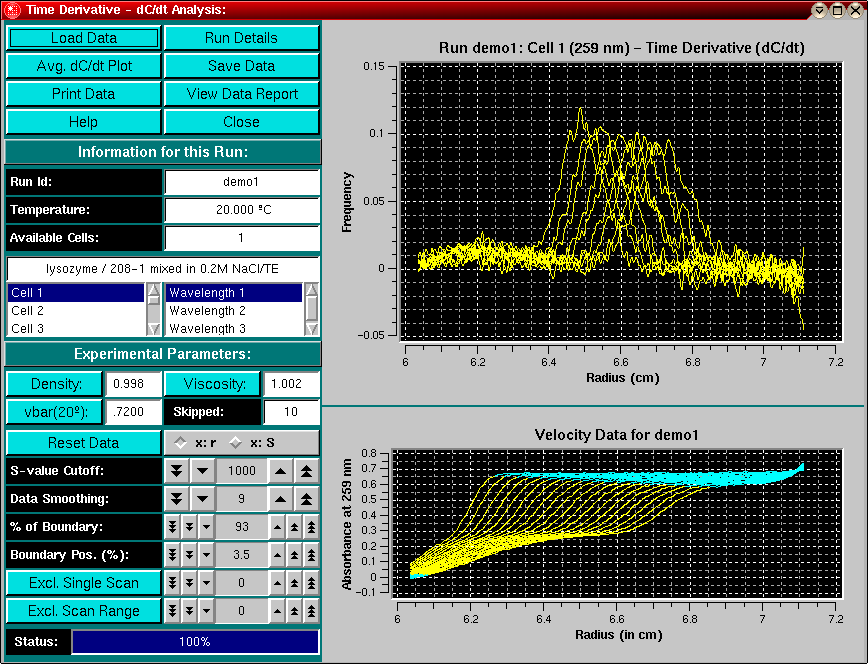Open the View Data Report button
The image size is (868, 664).
click(242, 94)
